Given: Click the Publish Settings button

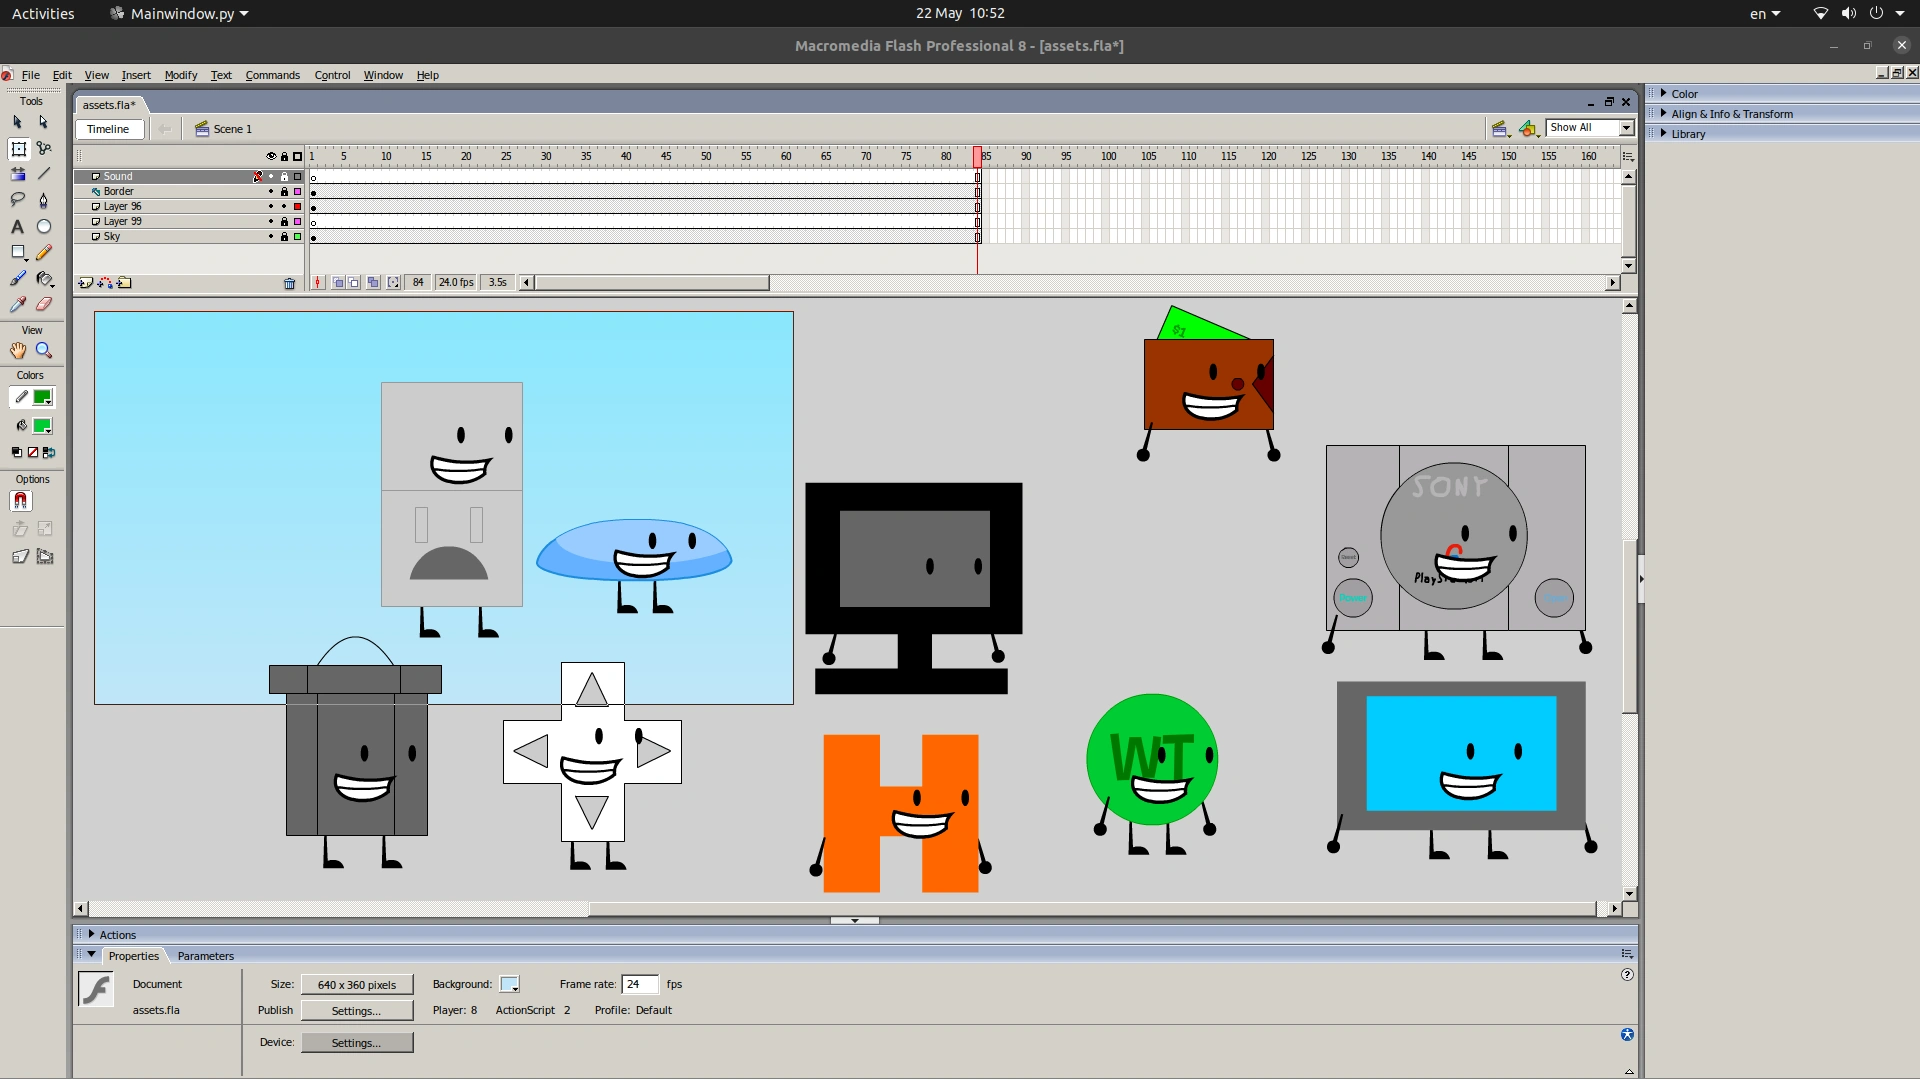Looking at the screenshot, I should tap(357, 1010).
